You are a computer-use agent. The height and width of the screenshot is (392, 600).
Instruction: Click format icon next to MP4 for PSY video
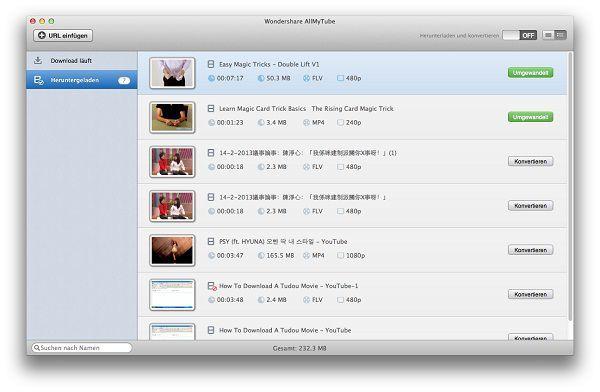[x=306, y=255]
